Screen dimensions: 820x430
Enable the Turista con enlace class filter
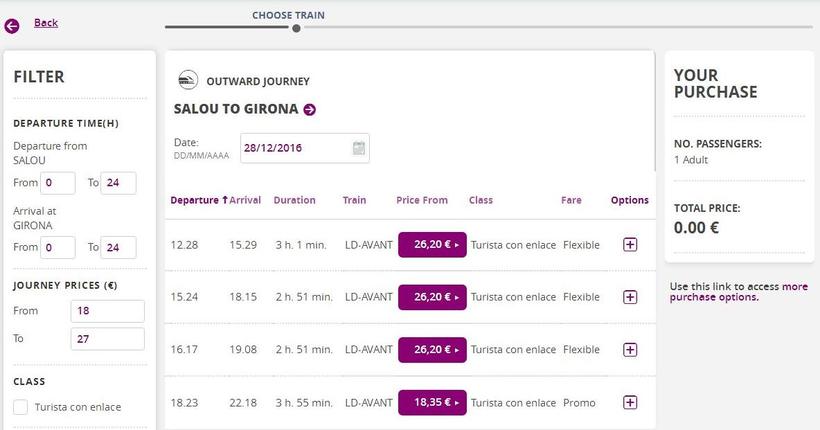click(x=21, y=407)
